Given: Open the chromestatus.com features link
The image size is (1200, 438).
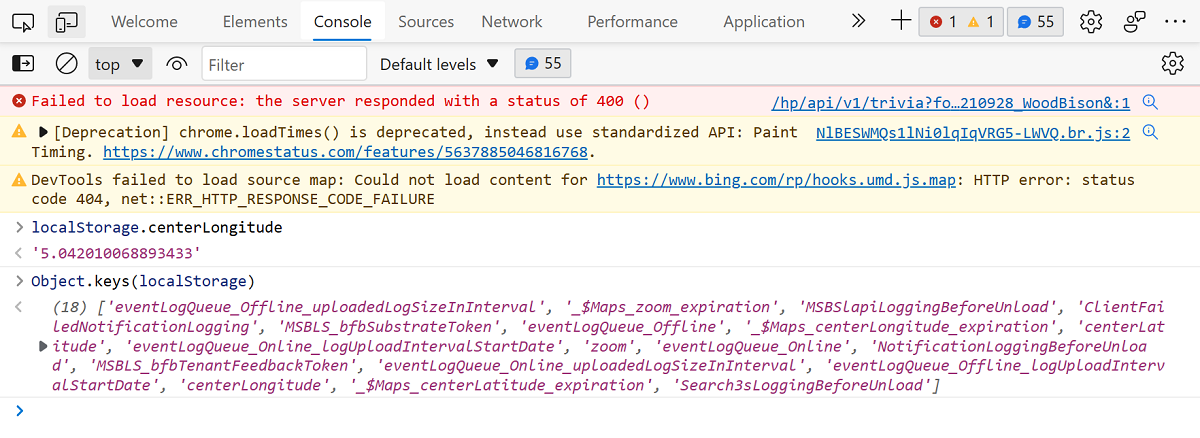Looking at the screenshot, I should 347,153.
